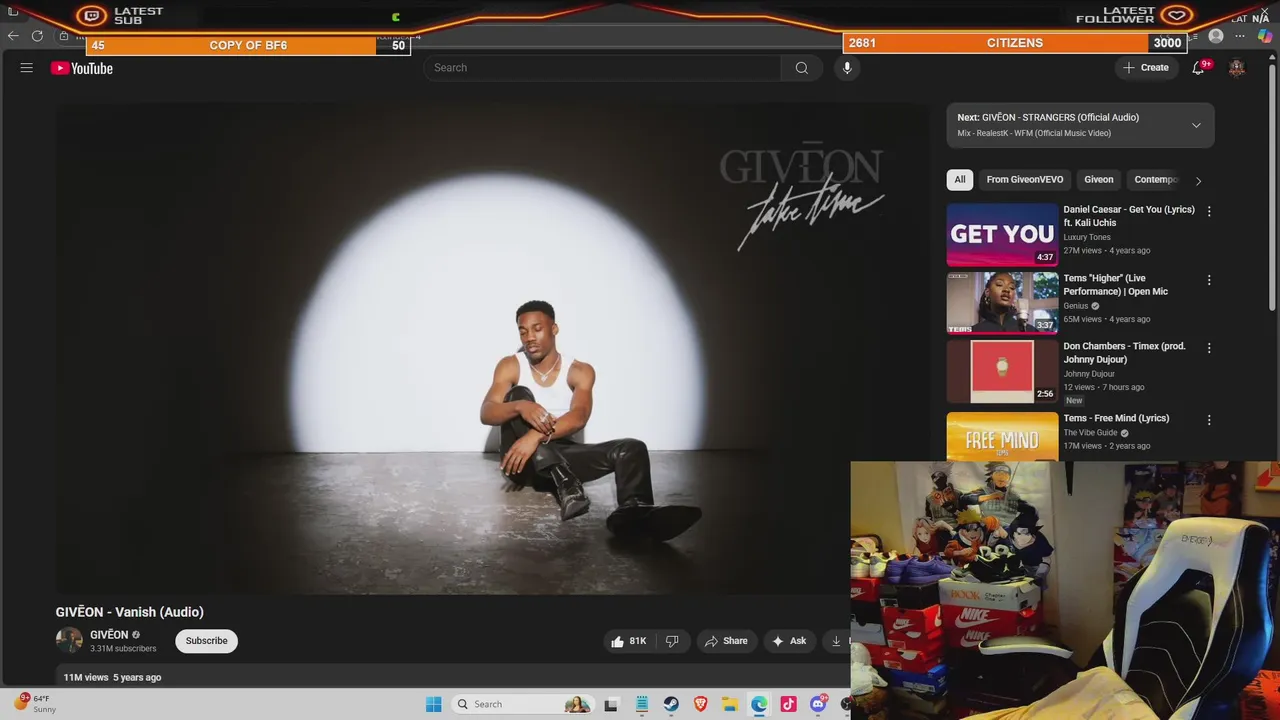Open options for Don Chambers - Timex
Screen dimensions: 1280x720
[x=1209, y=348]
